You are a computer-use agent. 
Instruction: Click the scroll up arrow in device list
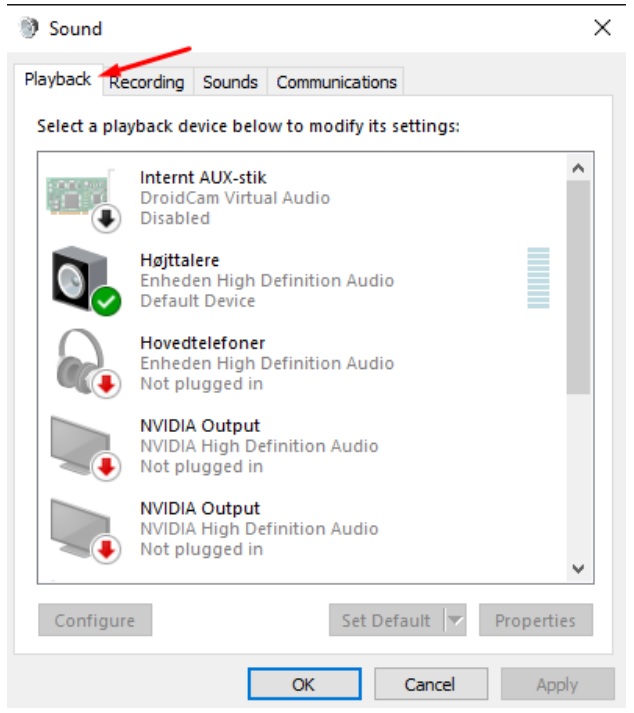coord(578,168)
